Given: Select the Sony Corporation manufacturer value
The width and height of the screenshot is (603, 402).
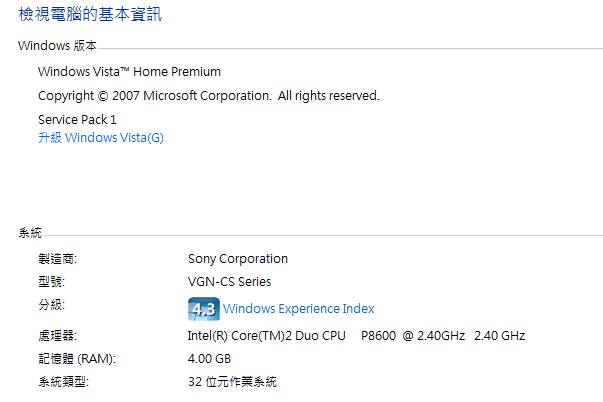Looking at the screenshot, I should [238, 259].
